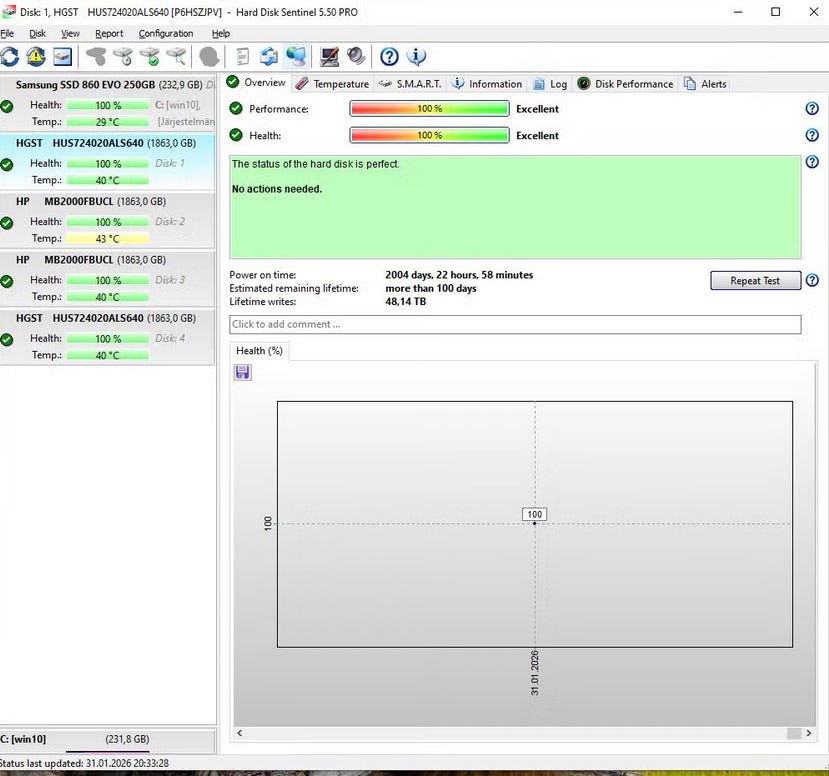The width and height of the screenshot is (829, 776).
Task: Open the Report menu
Action: 109,34
